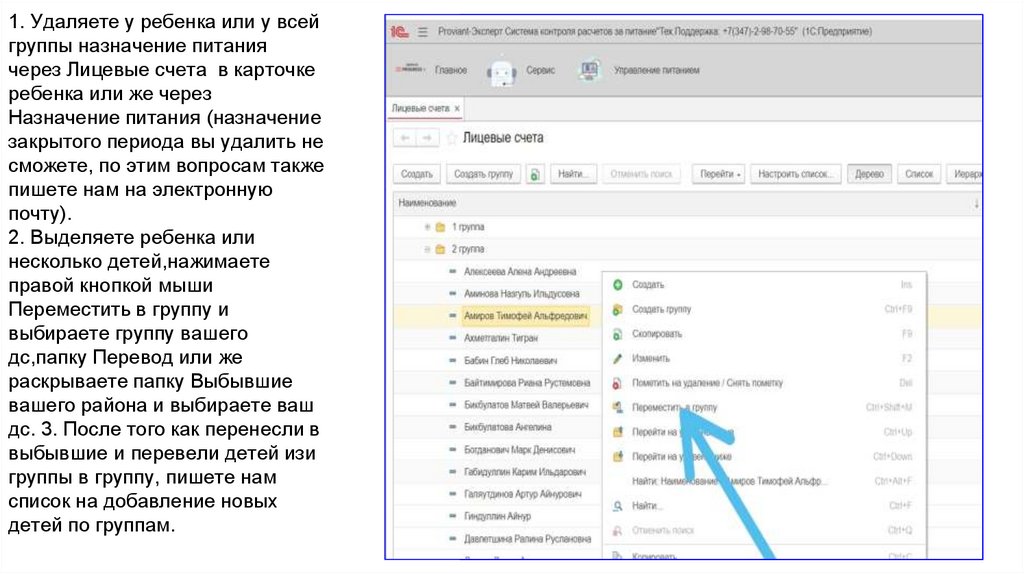Click the sort arrow in Наименование header
The height and width of the screenshot is (574, 1024).
(x=976, y=204)
